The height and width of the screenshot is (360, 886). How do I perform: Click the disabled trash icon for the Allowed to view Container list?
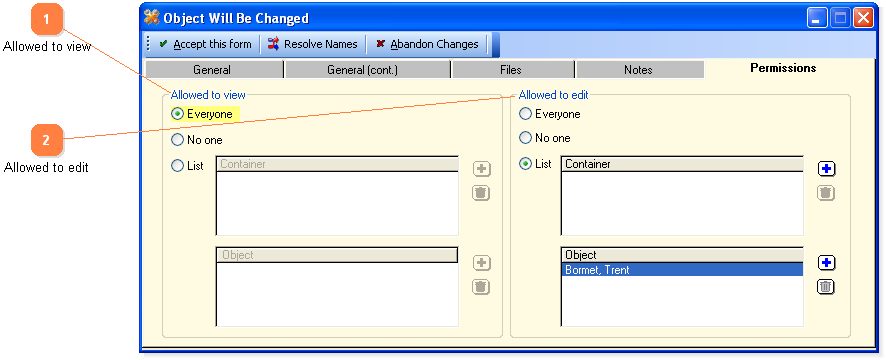point(481,193)
